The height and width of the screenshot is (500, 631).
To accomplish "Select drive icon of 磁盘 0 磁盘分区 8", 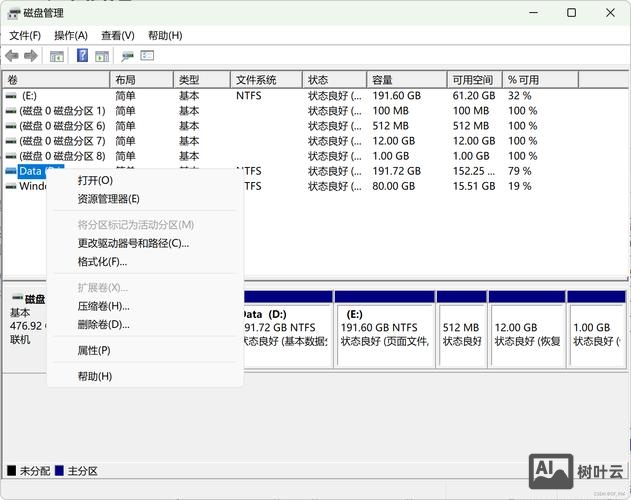I will coord(11,156).
